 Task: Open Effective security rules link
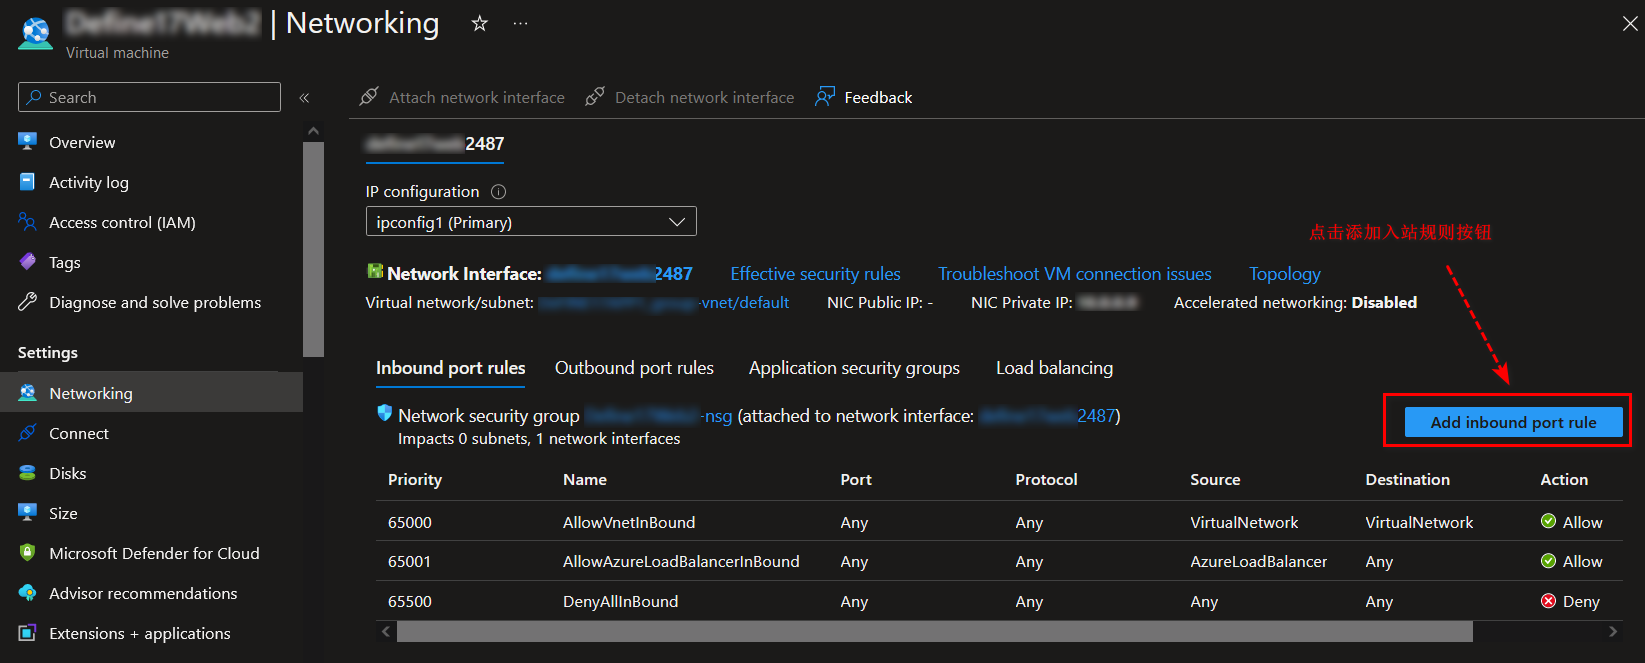coord(815,274)
